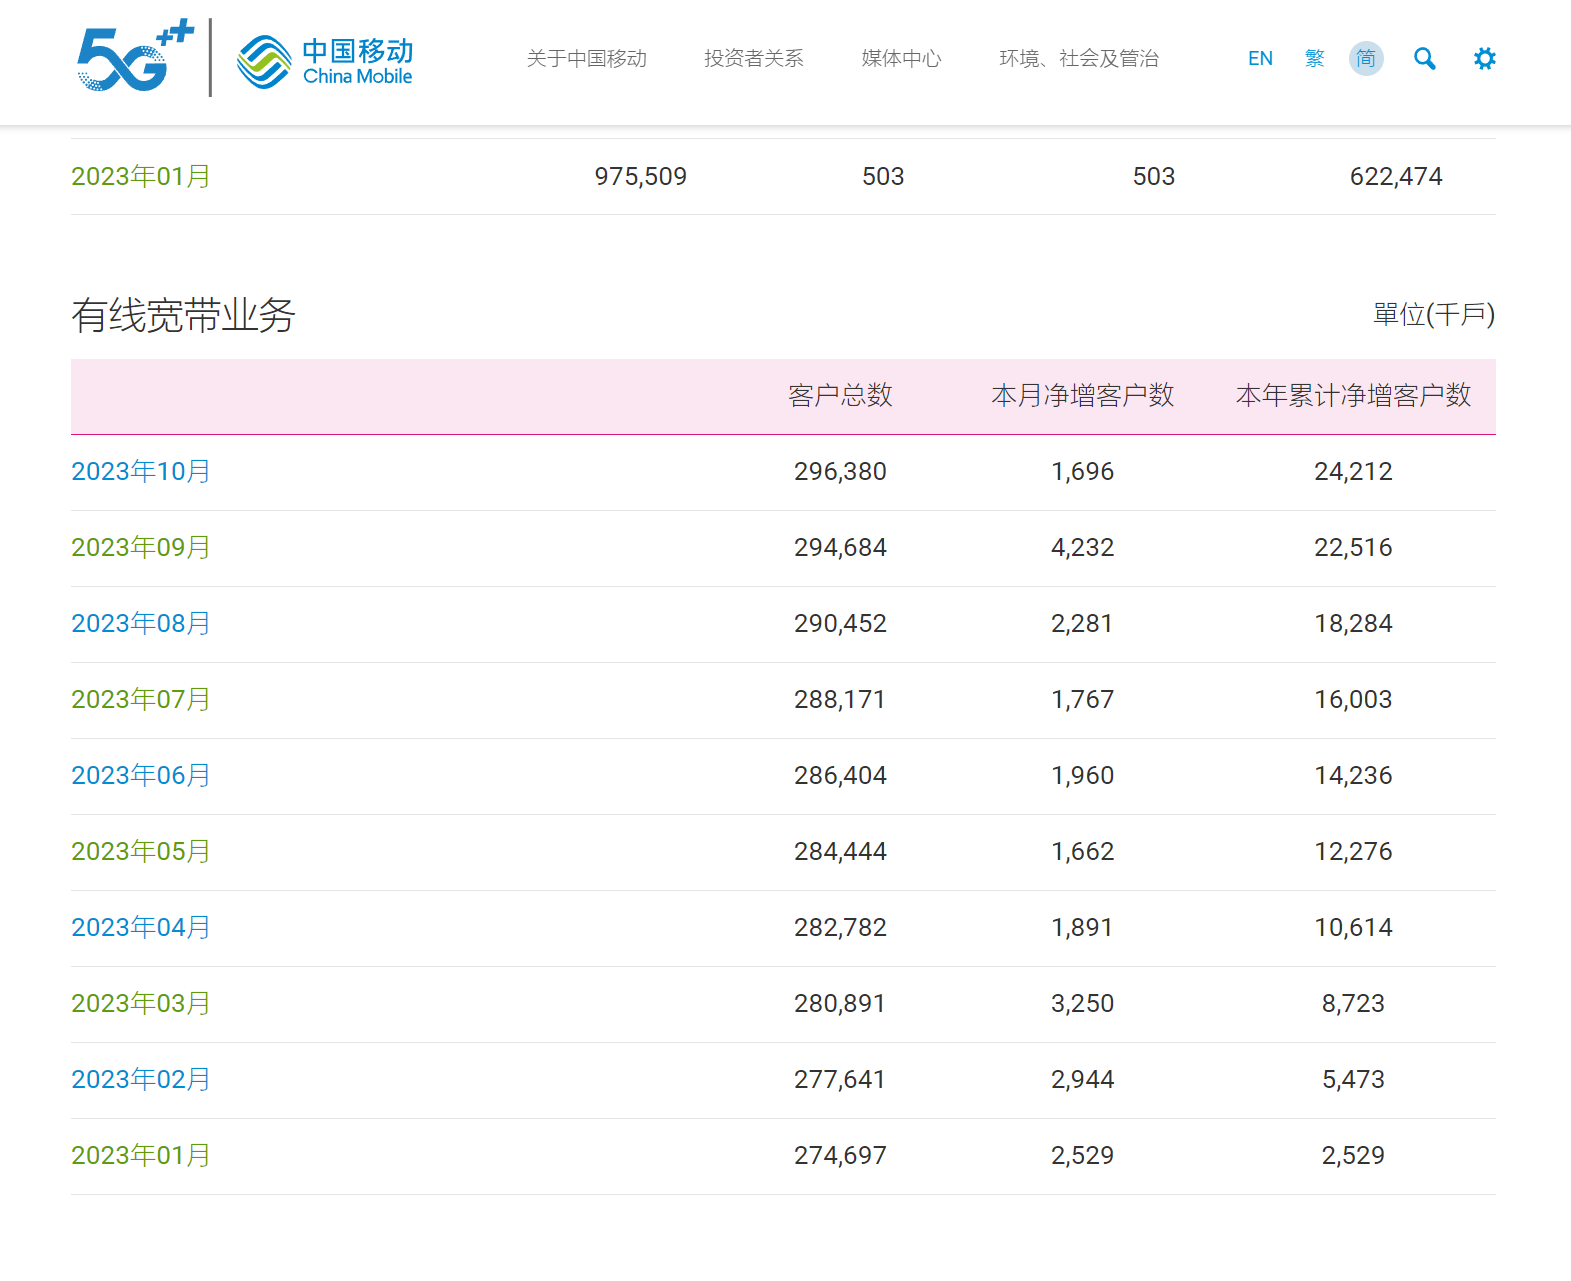Open 2023年08月 broadband report link
This screenshot has height=1281, width=1571.
tap(141, 624)
